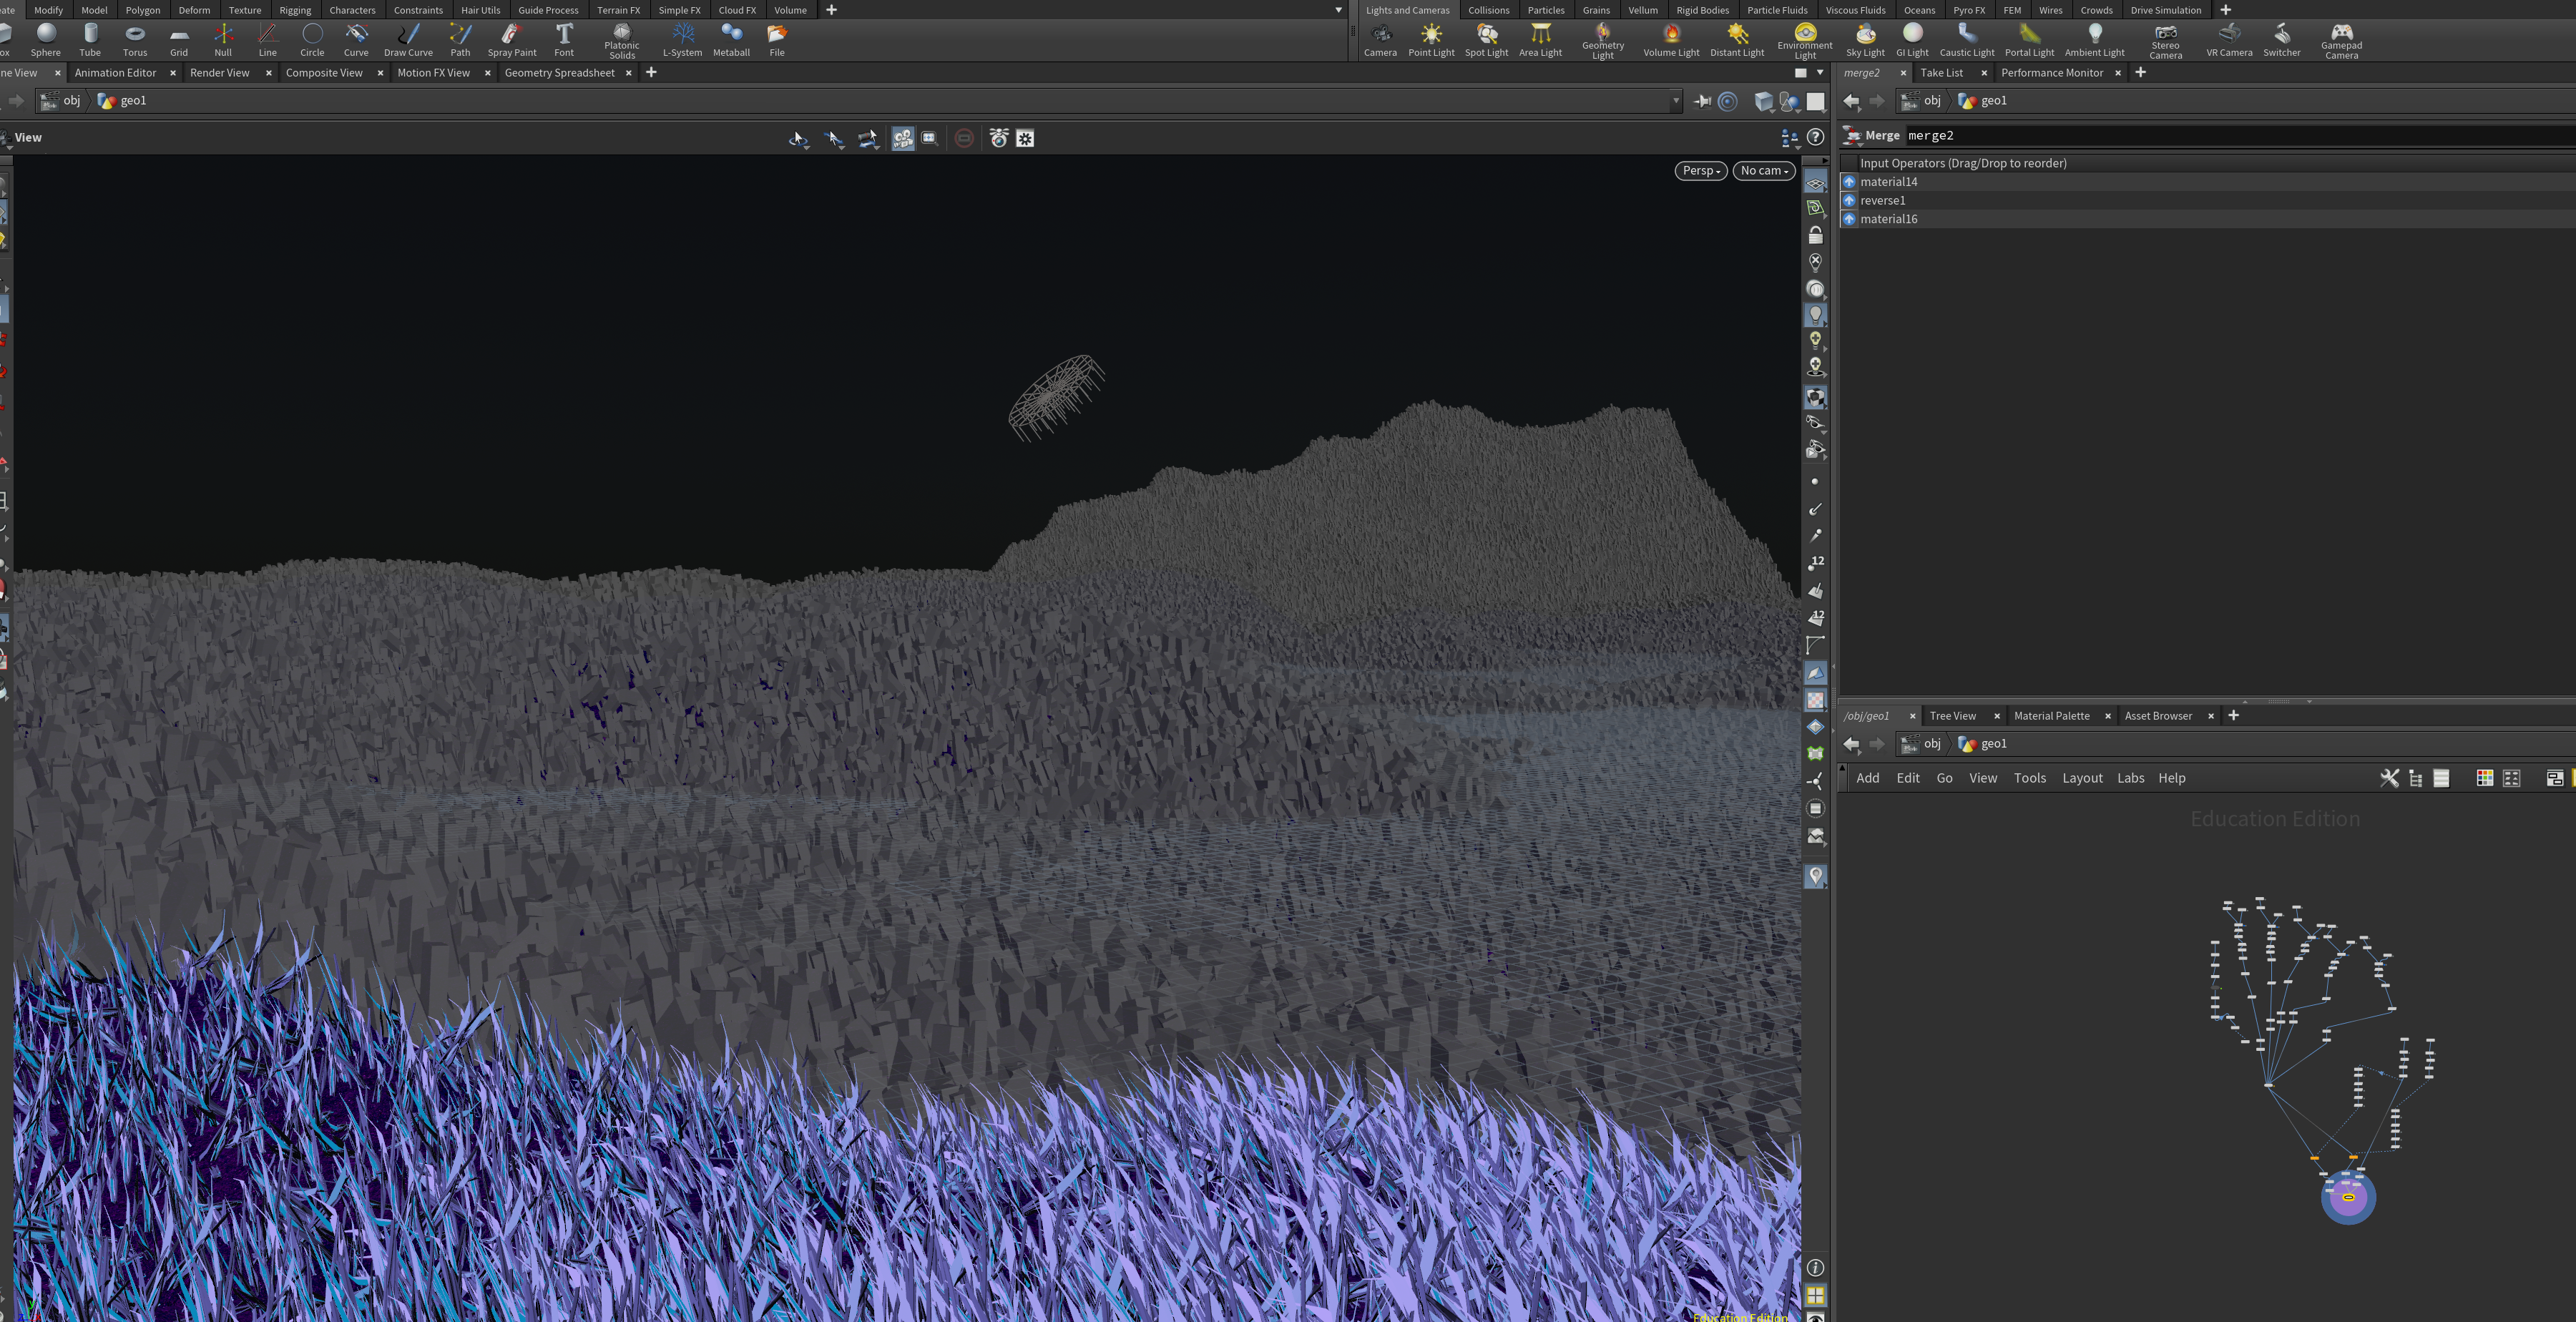The width and height of the screenshot is (2576, 1322).
Task: Click the Gamepad Camera icon
Action: point(2341,40)
